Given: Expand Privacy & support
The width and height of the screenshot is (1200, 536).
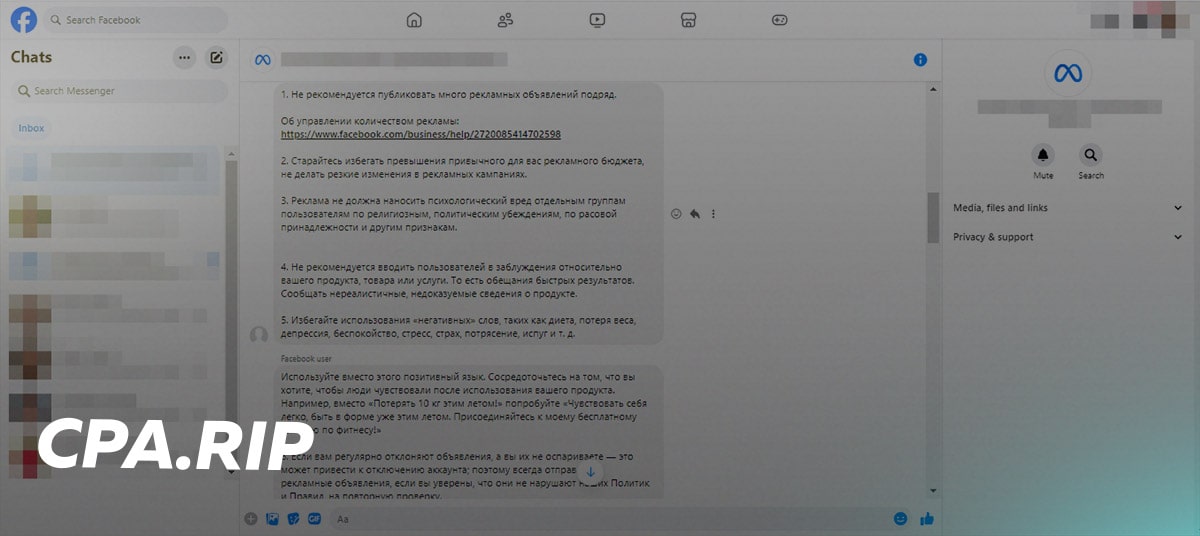Looking at the screenshot, I should click(1068, 237).
